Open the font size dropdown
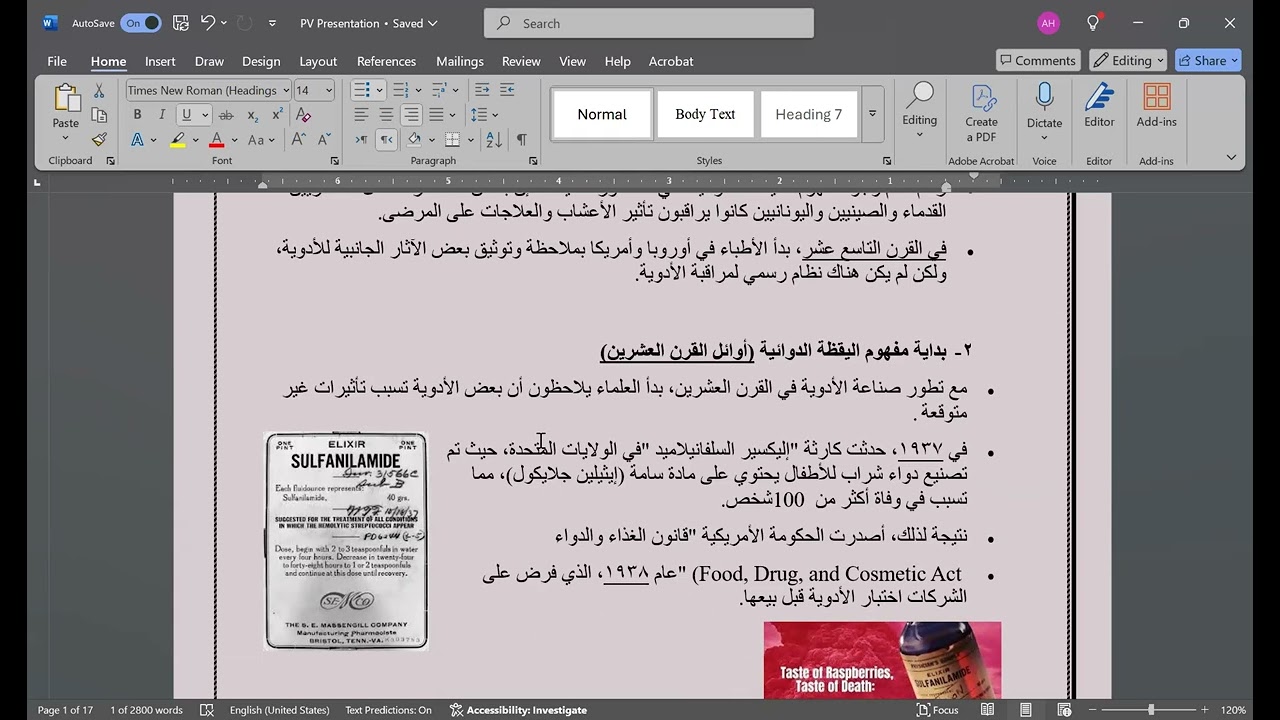 (329, 90)
